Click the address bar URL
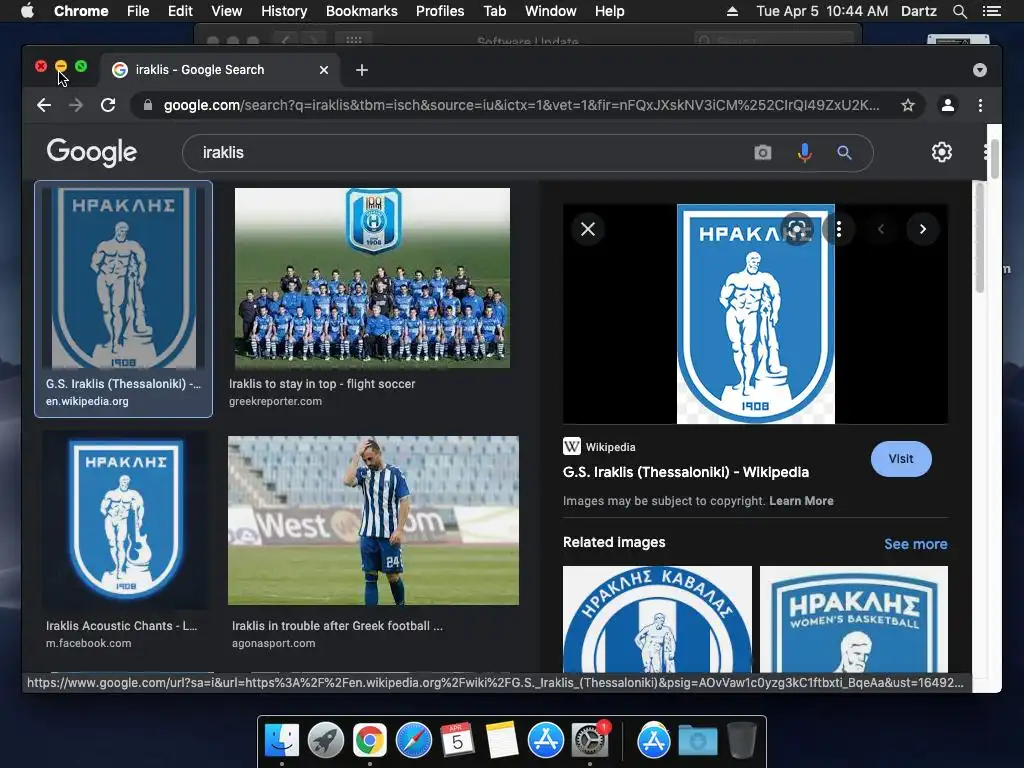 521,105
